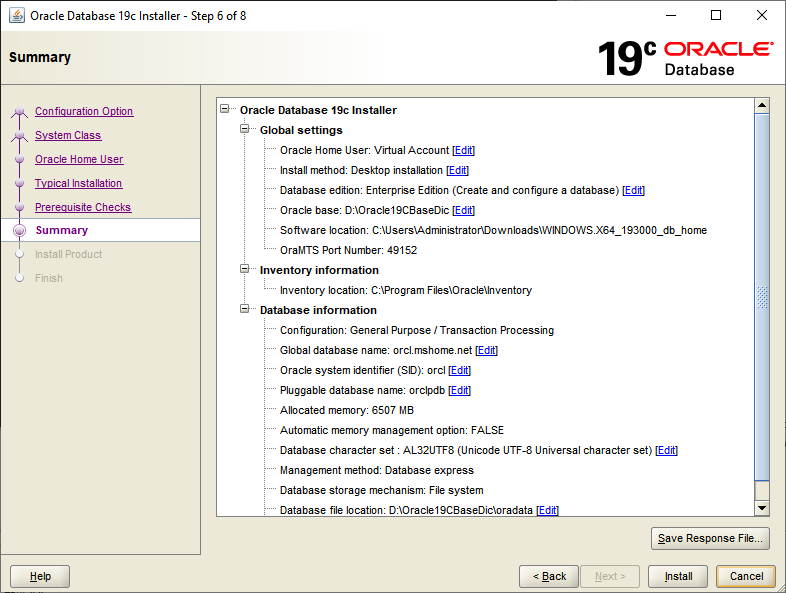
Task: Go to the Prerequisite Checks step
Action: click(83, 208)
